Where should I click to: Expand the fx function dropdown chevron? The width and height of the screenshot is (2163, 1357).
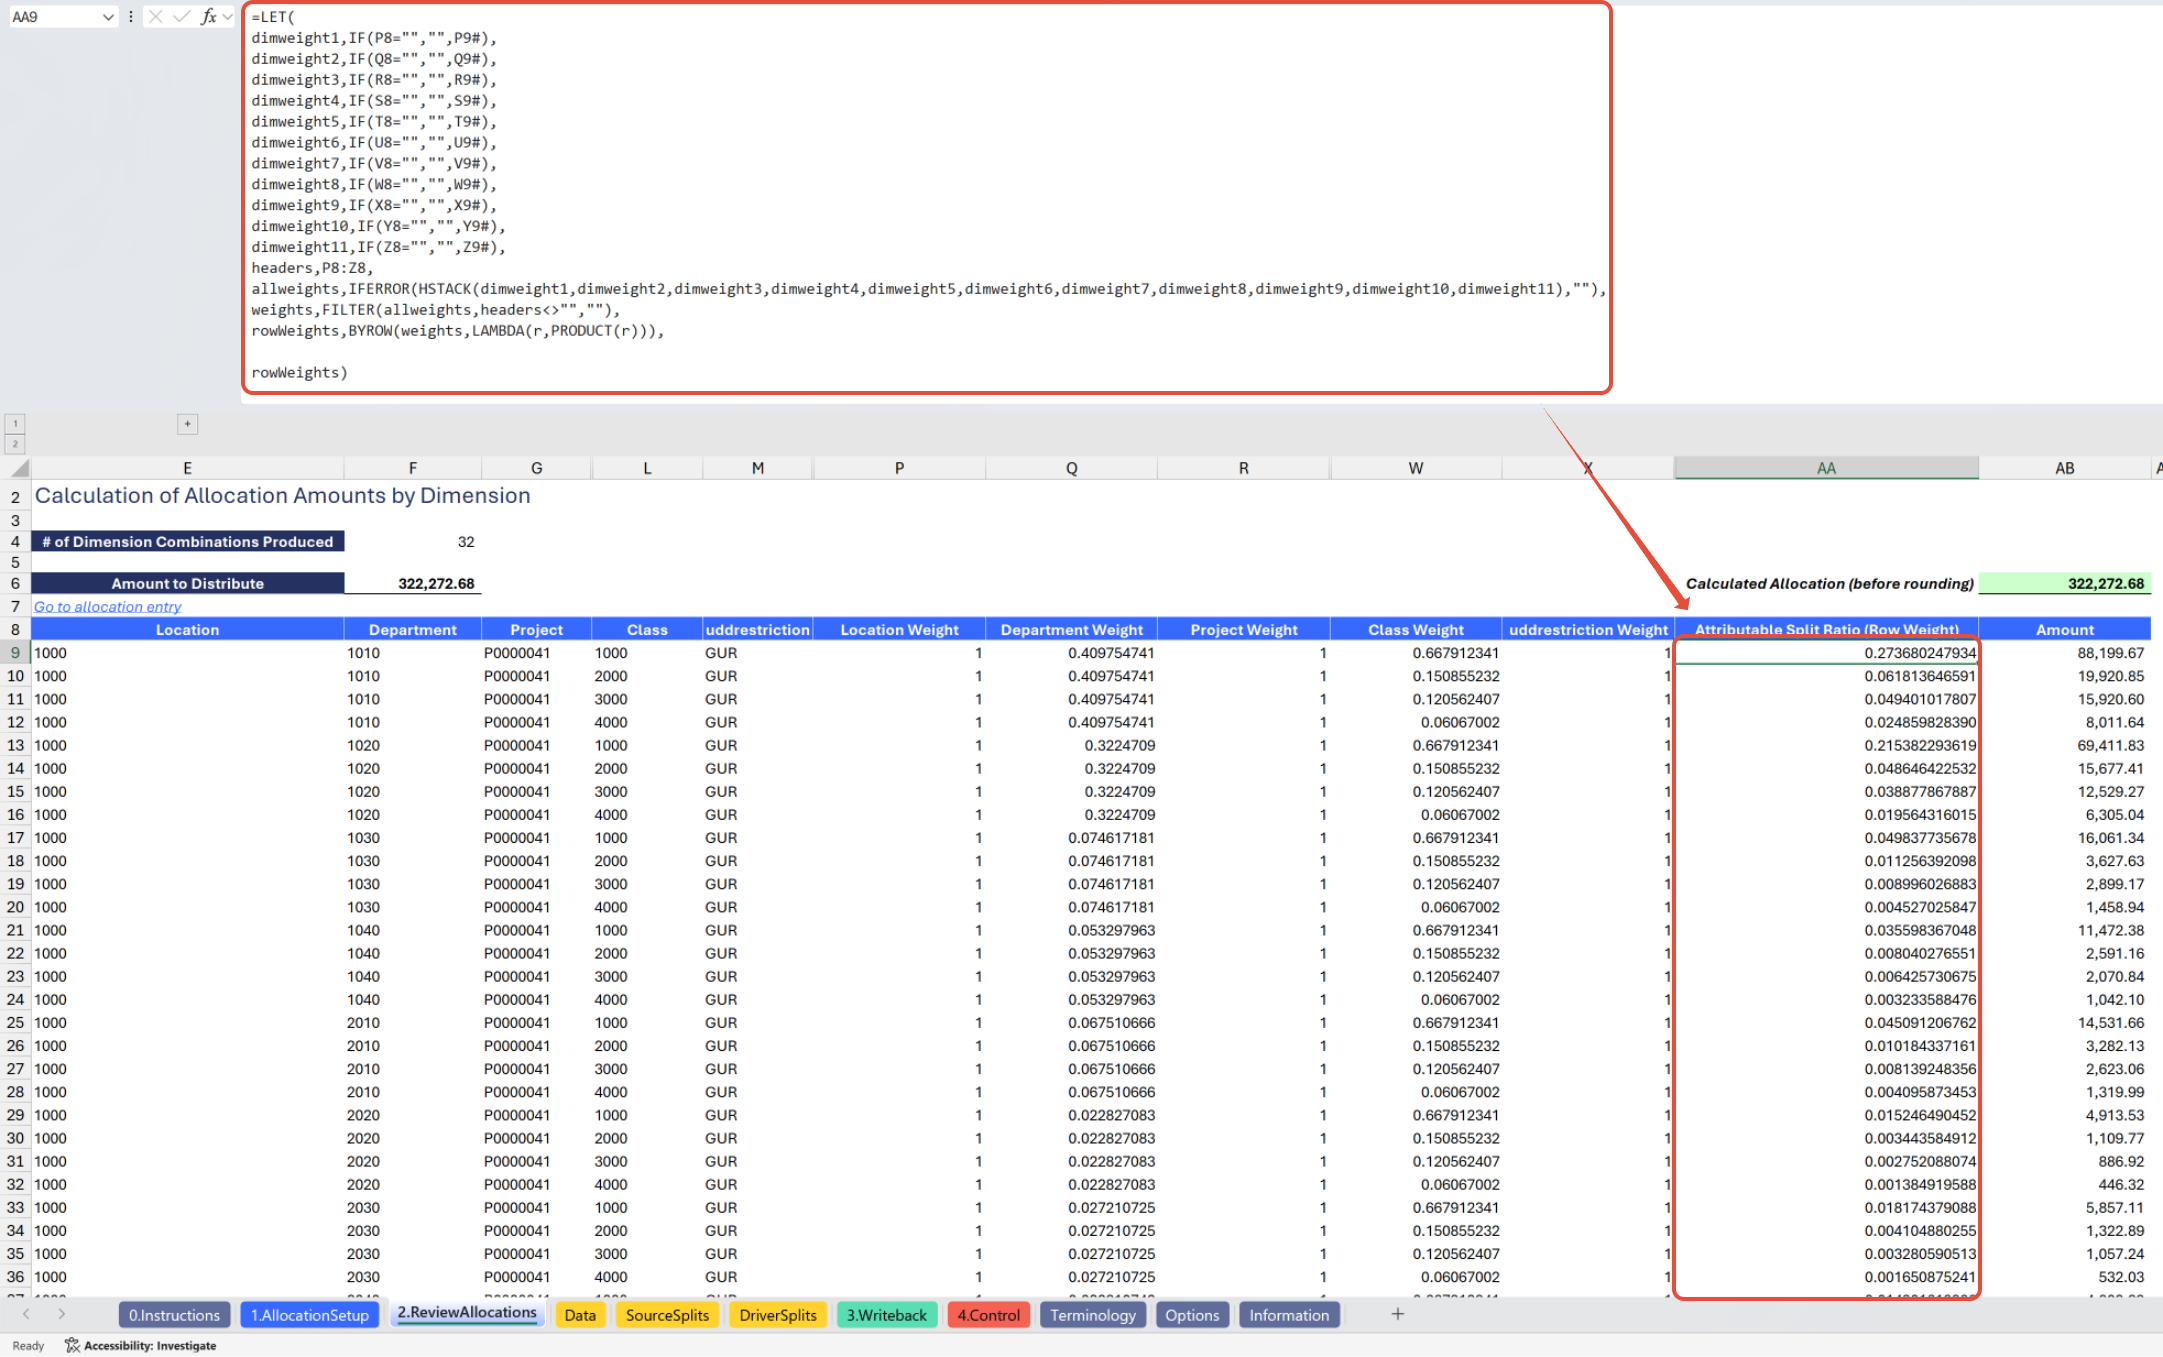pyautogui.click(x=228, y=17)
